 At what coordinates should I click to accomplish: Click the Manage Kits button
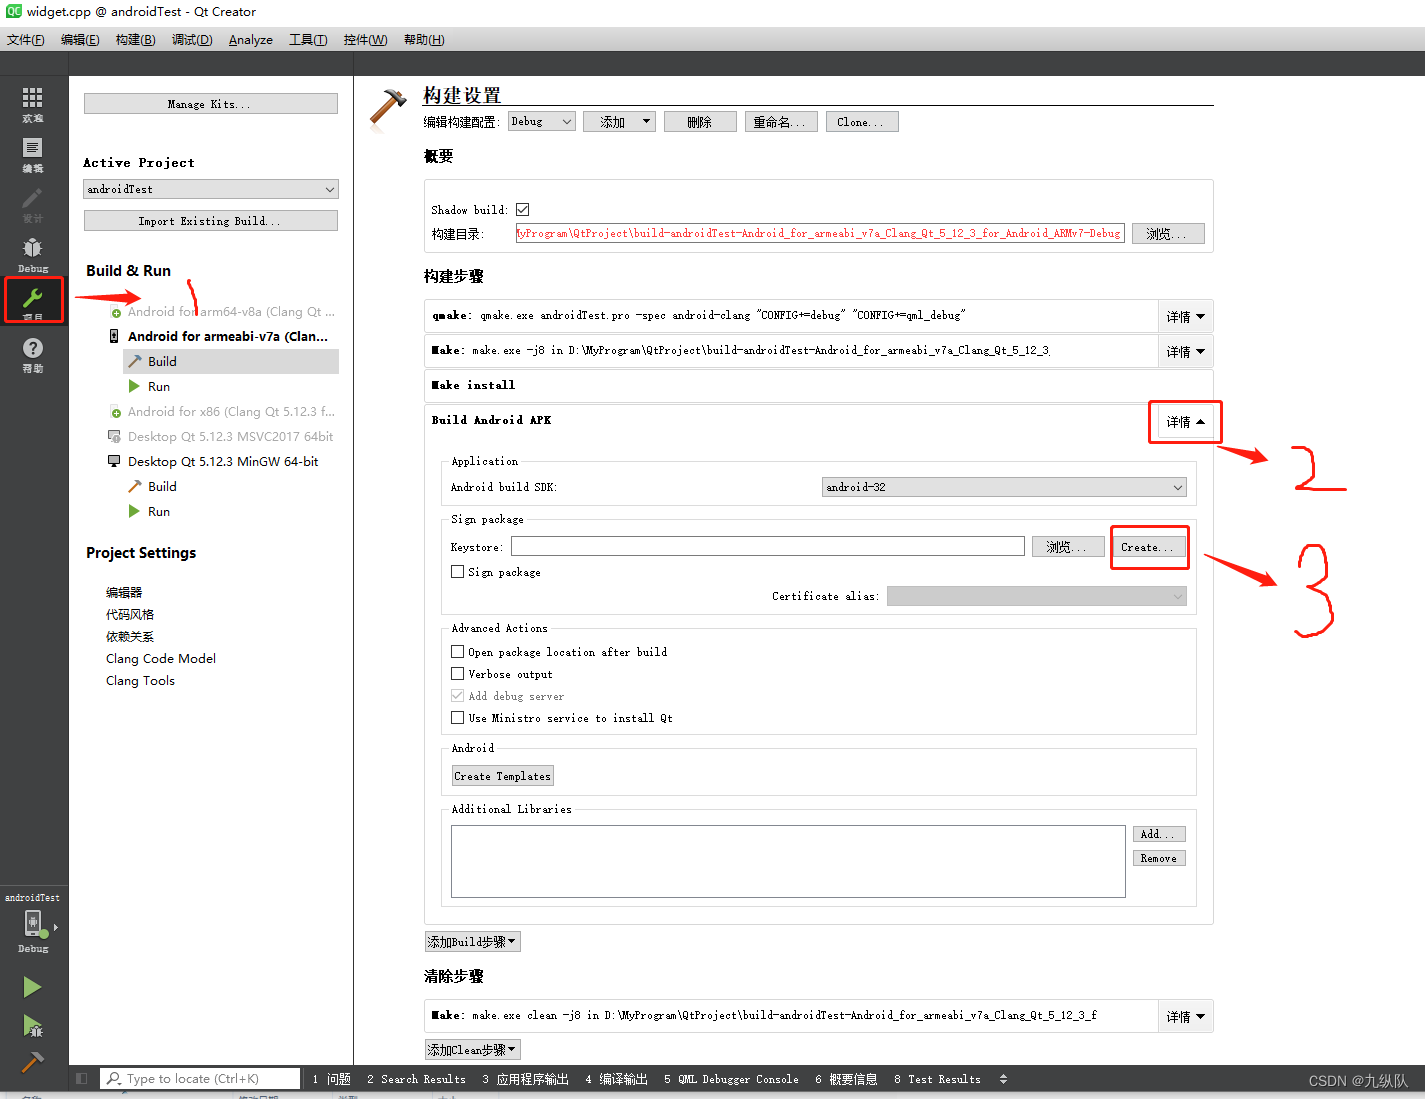(211, 104)
